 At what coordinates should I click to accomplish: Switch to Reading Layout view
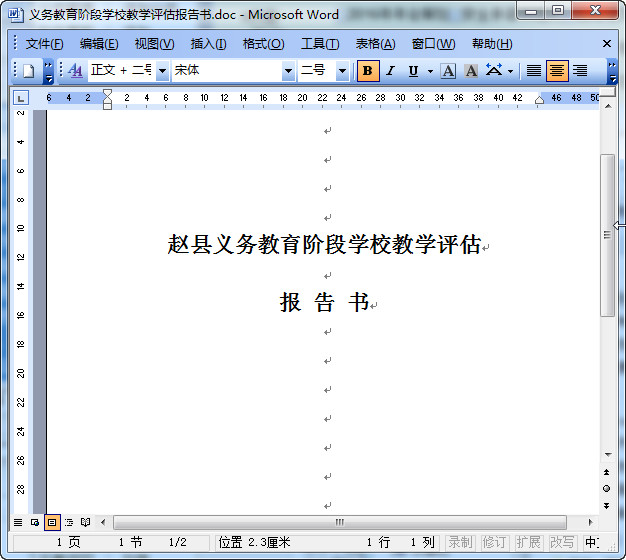point(85,522)
